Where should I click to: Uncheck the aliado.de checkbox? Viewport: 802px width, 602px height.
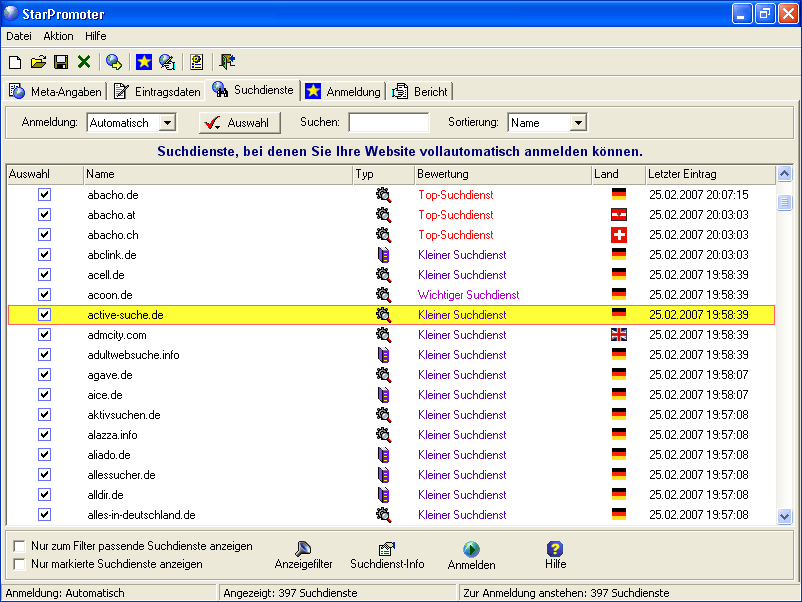pos(44,455)
